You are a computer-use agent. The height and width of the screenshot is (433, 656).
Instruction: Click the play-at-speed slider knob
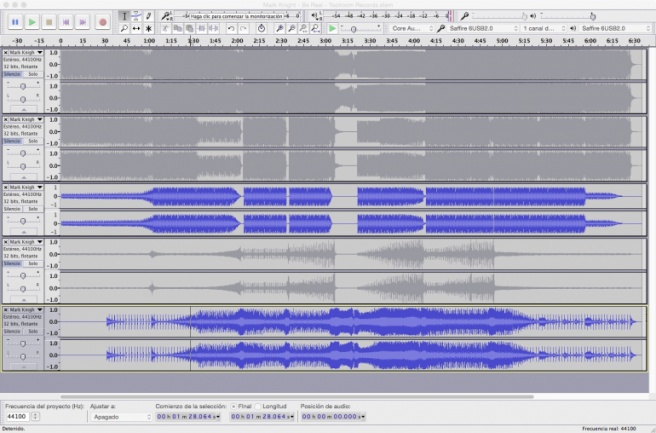[354, 29]
